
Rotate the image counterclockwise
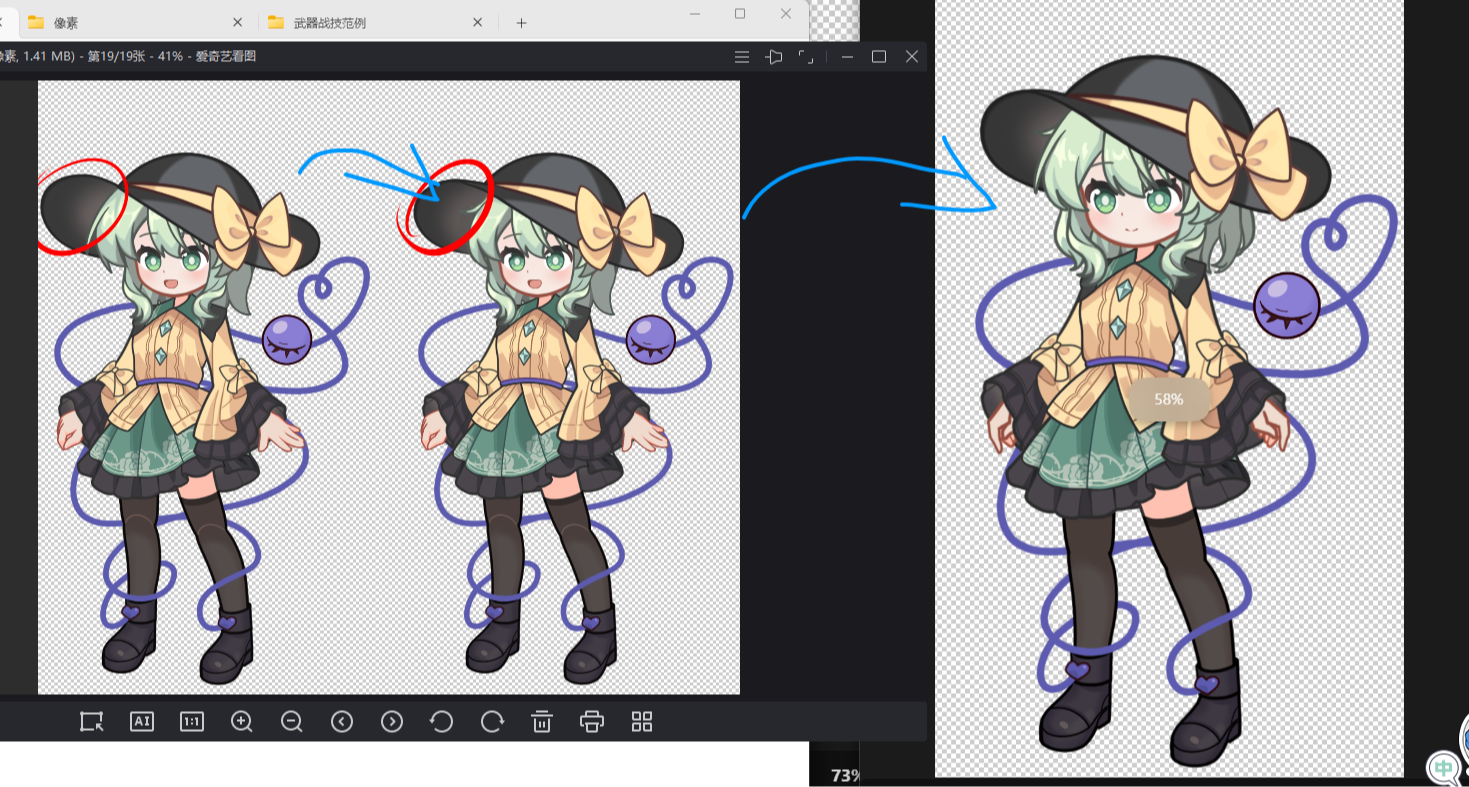(442, 721)
